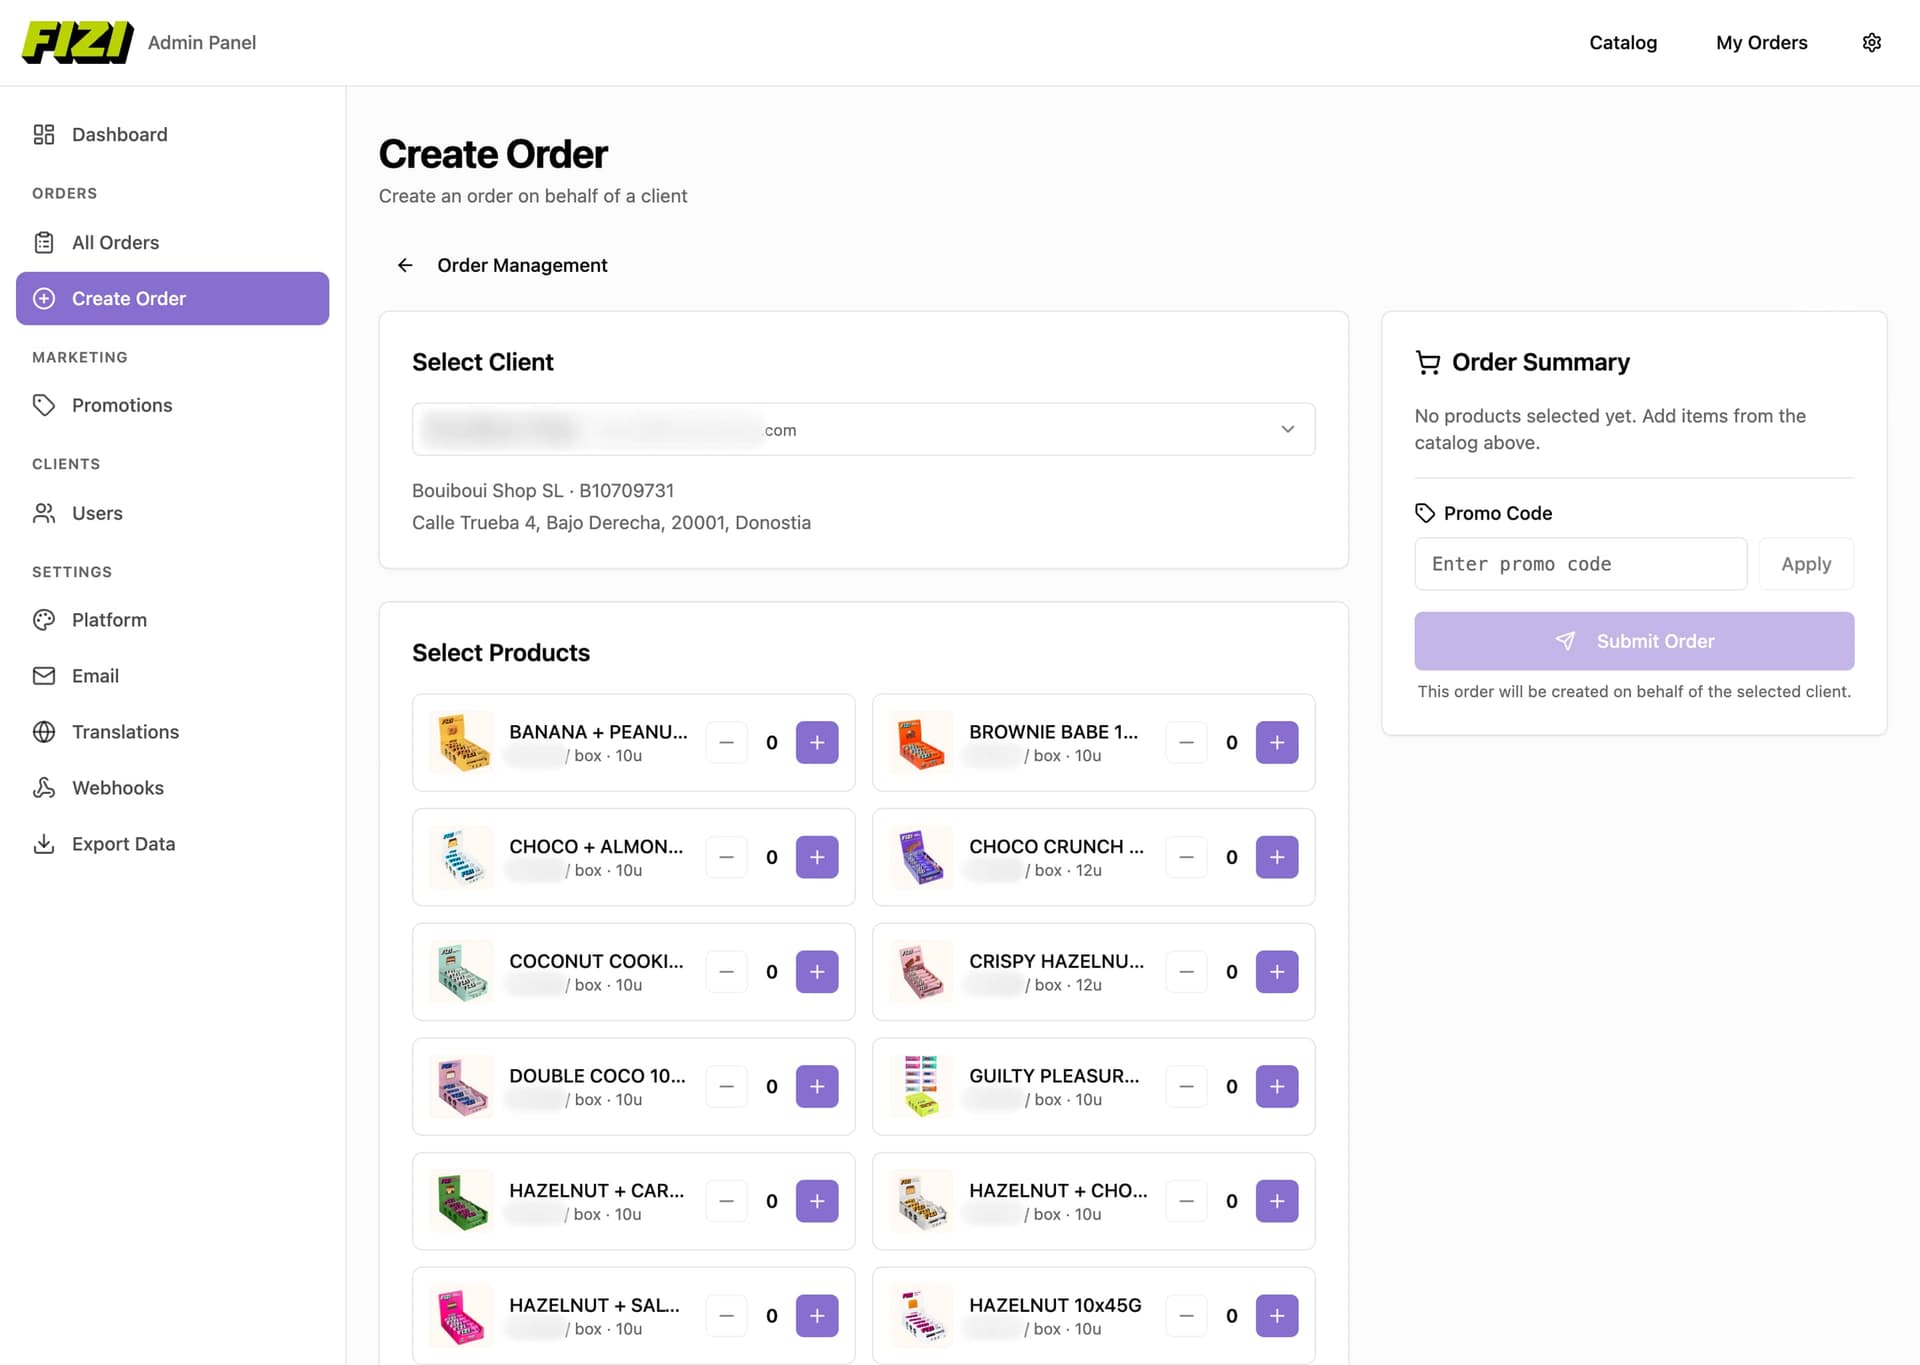Open Dashboard from sidebar icon
This screenshot has height=1365, width=1920.
[44, 134]
